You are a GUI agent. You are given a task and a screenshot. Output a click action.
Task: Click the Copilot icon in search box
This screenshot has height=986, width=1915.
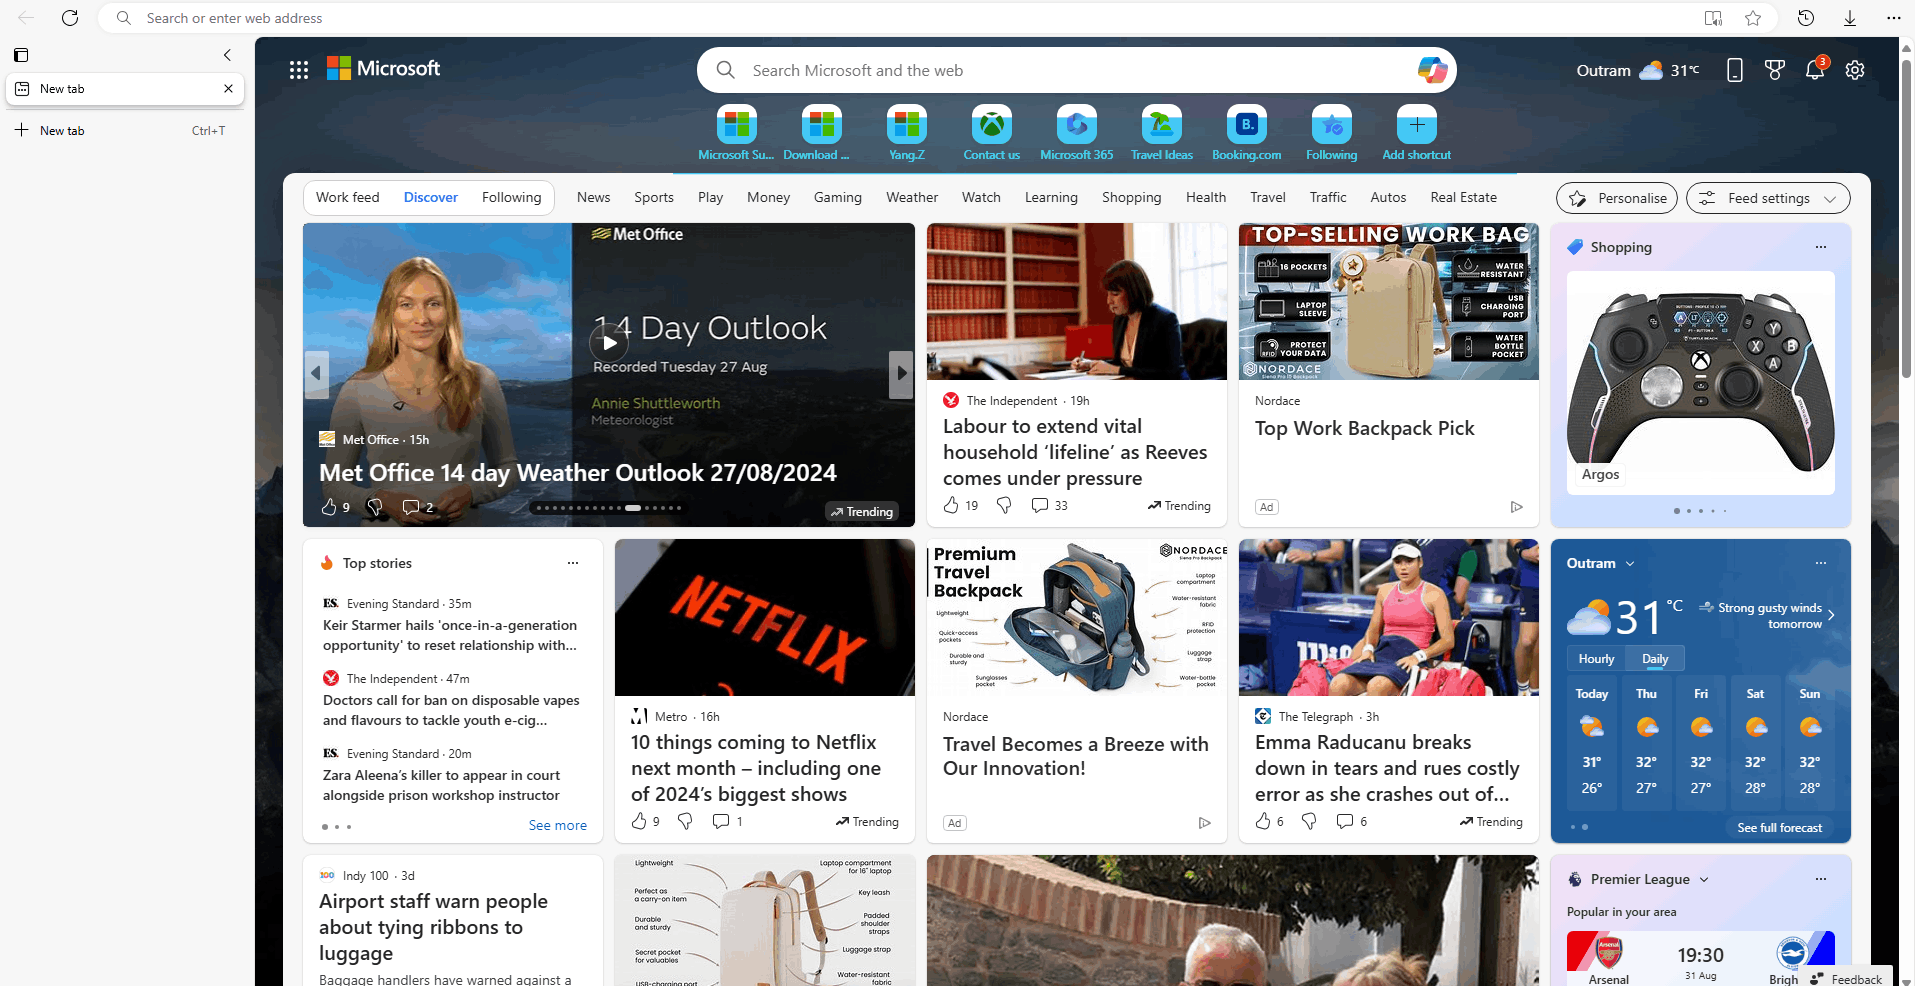(x=1432, y=70)
